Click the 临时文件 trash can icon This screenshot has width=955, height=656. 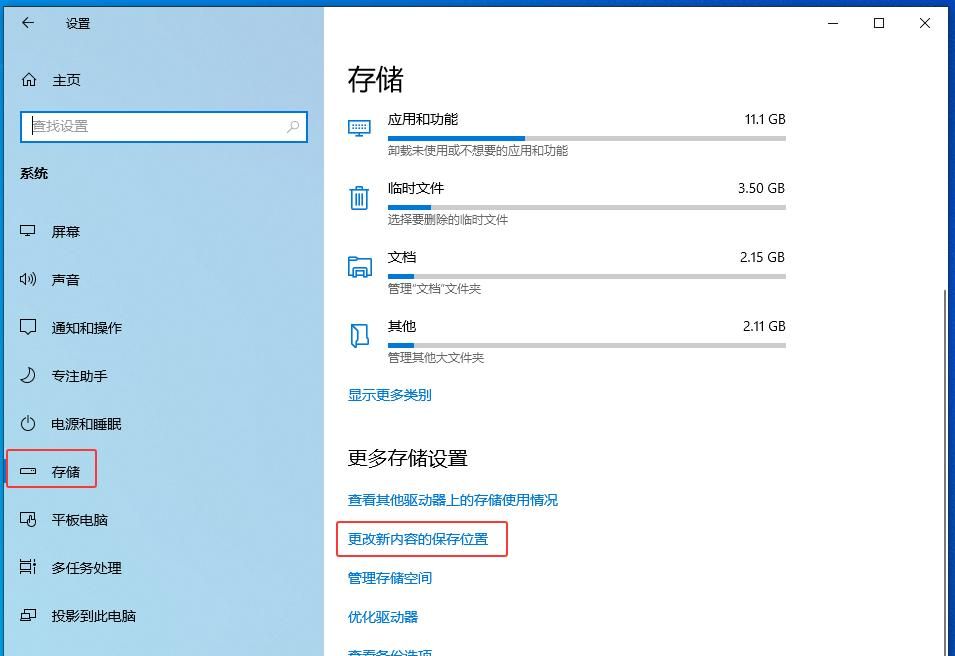point(359,198)
